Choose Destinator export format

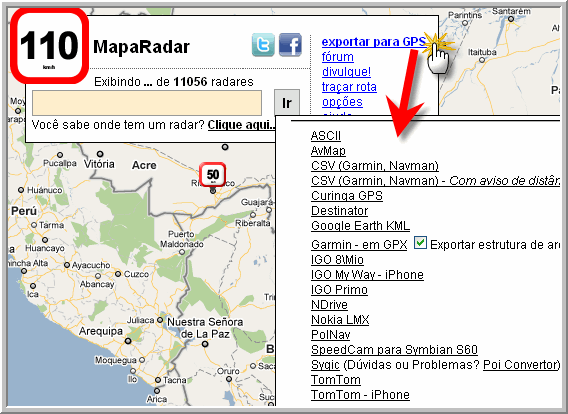coord(339,211)
